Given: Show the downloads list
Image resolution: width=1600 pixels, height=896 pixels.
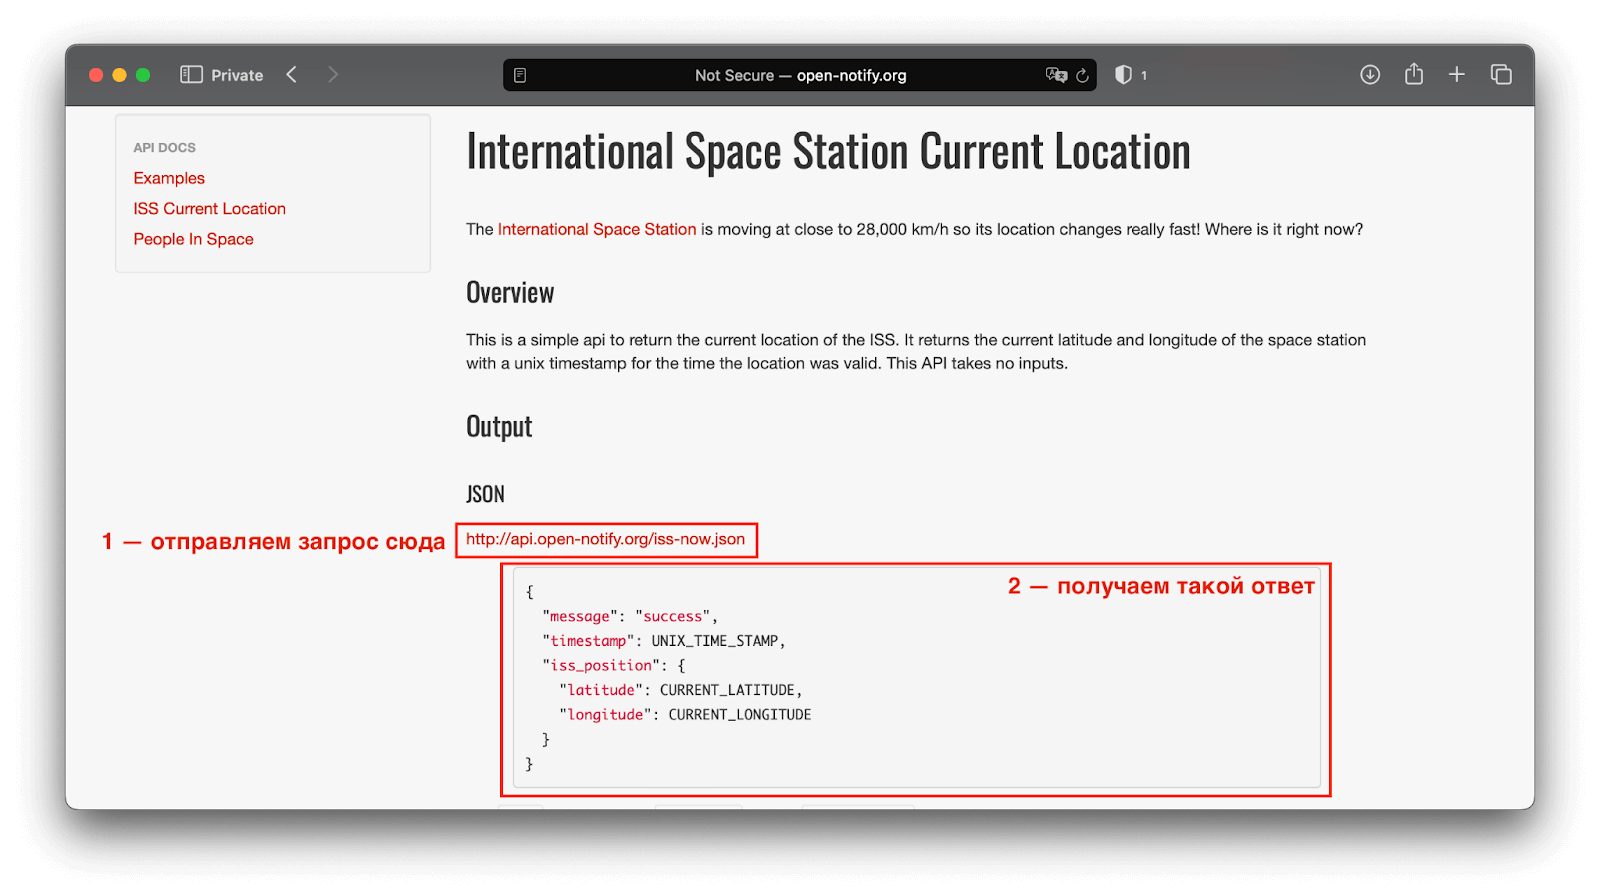Looking at the screenshot, I should pos(1370,75).
